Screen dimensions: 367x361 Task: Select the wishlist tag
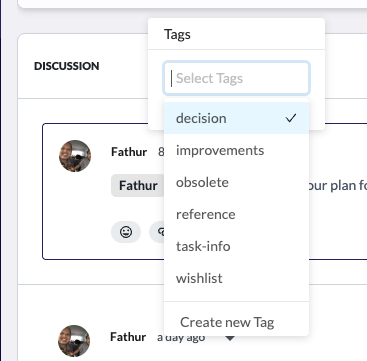(236, 278)
